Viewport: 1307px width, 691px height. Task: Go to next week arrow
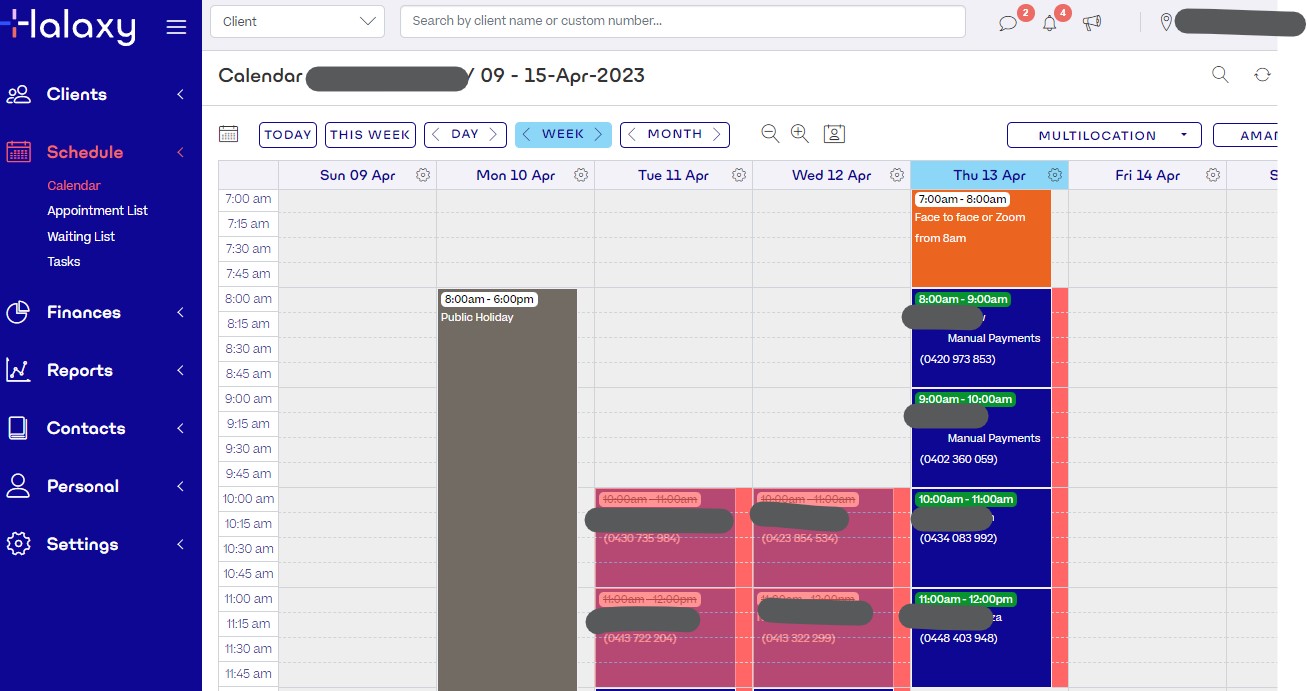tap(598, 135)
